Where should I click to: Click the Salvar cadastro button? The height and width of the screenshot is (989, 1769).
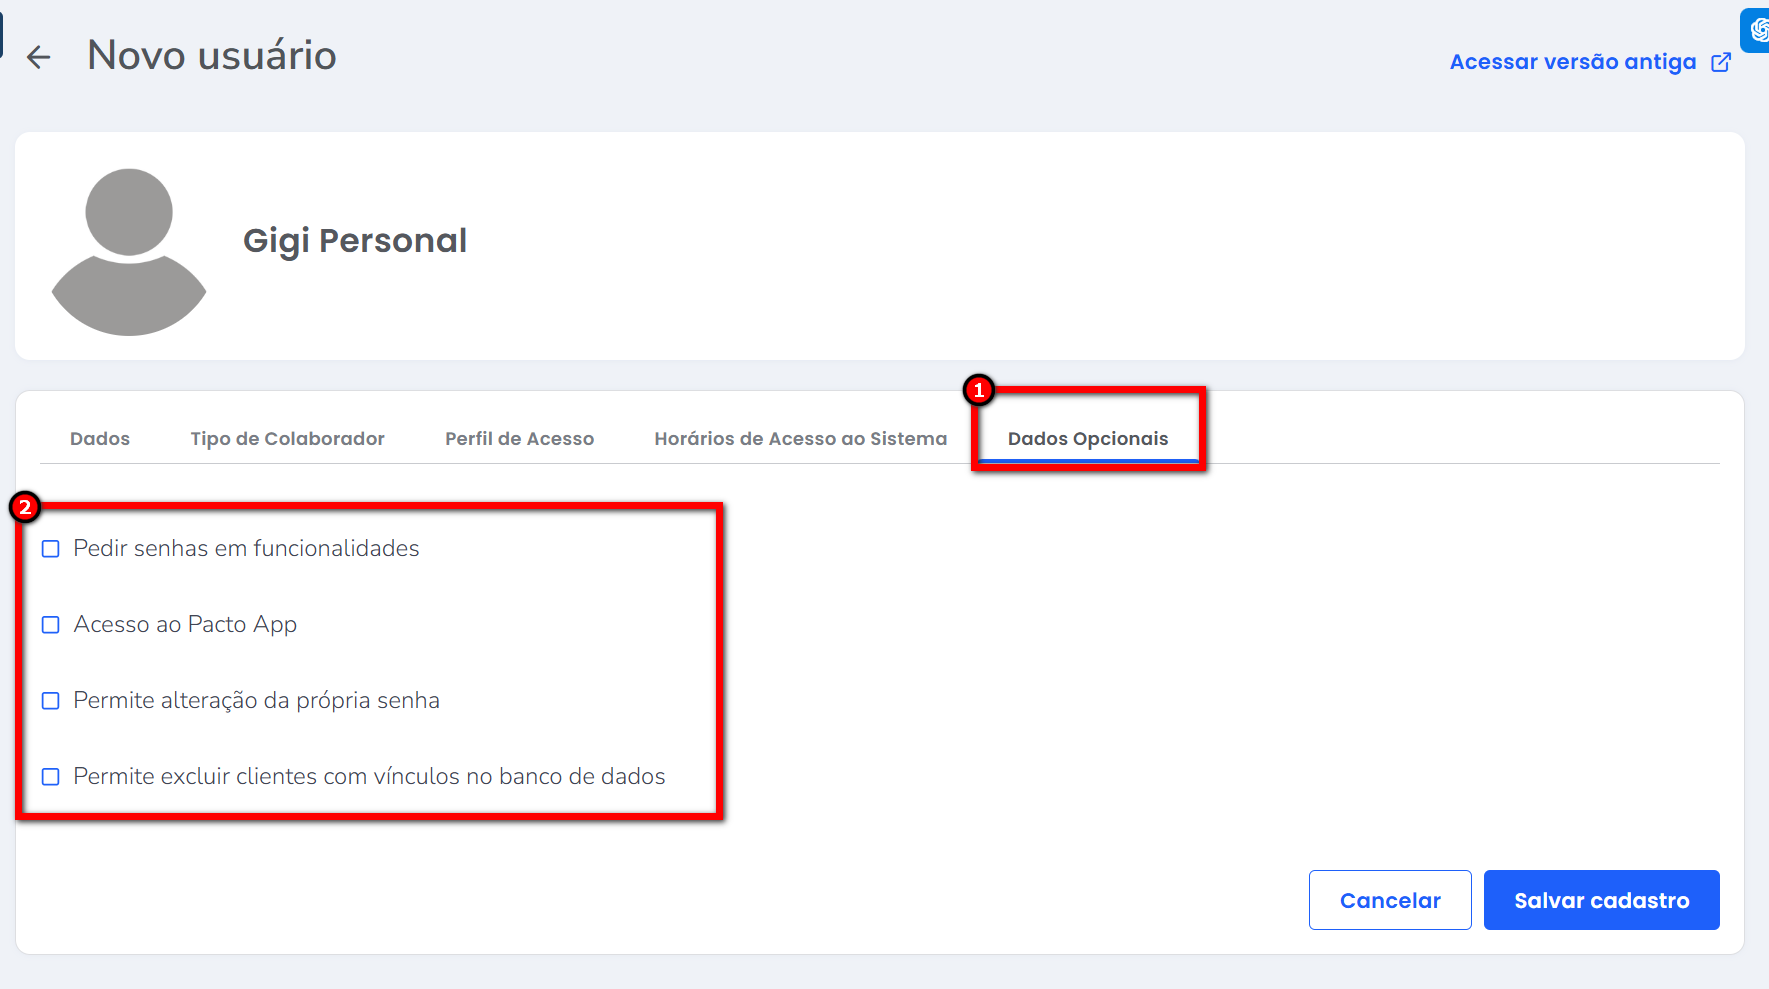pos(1601,900)
